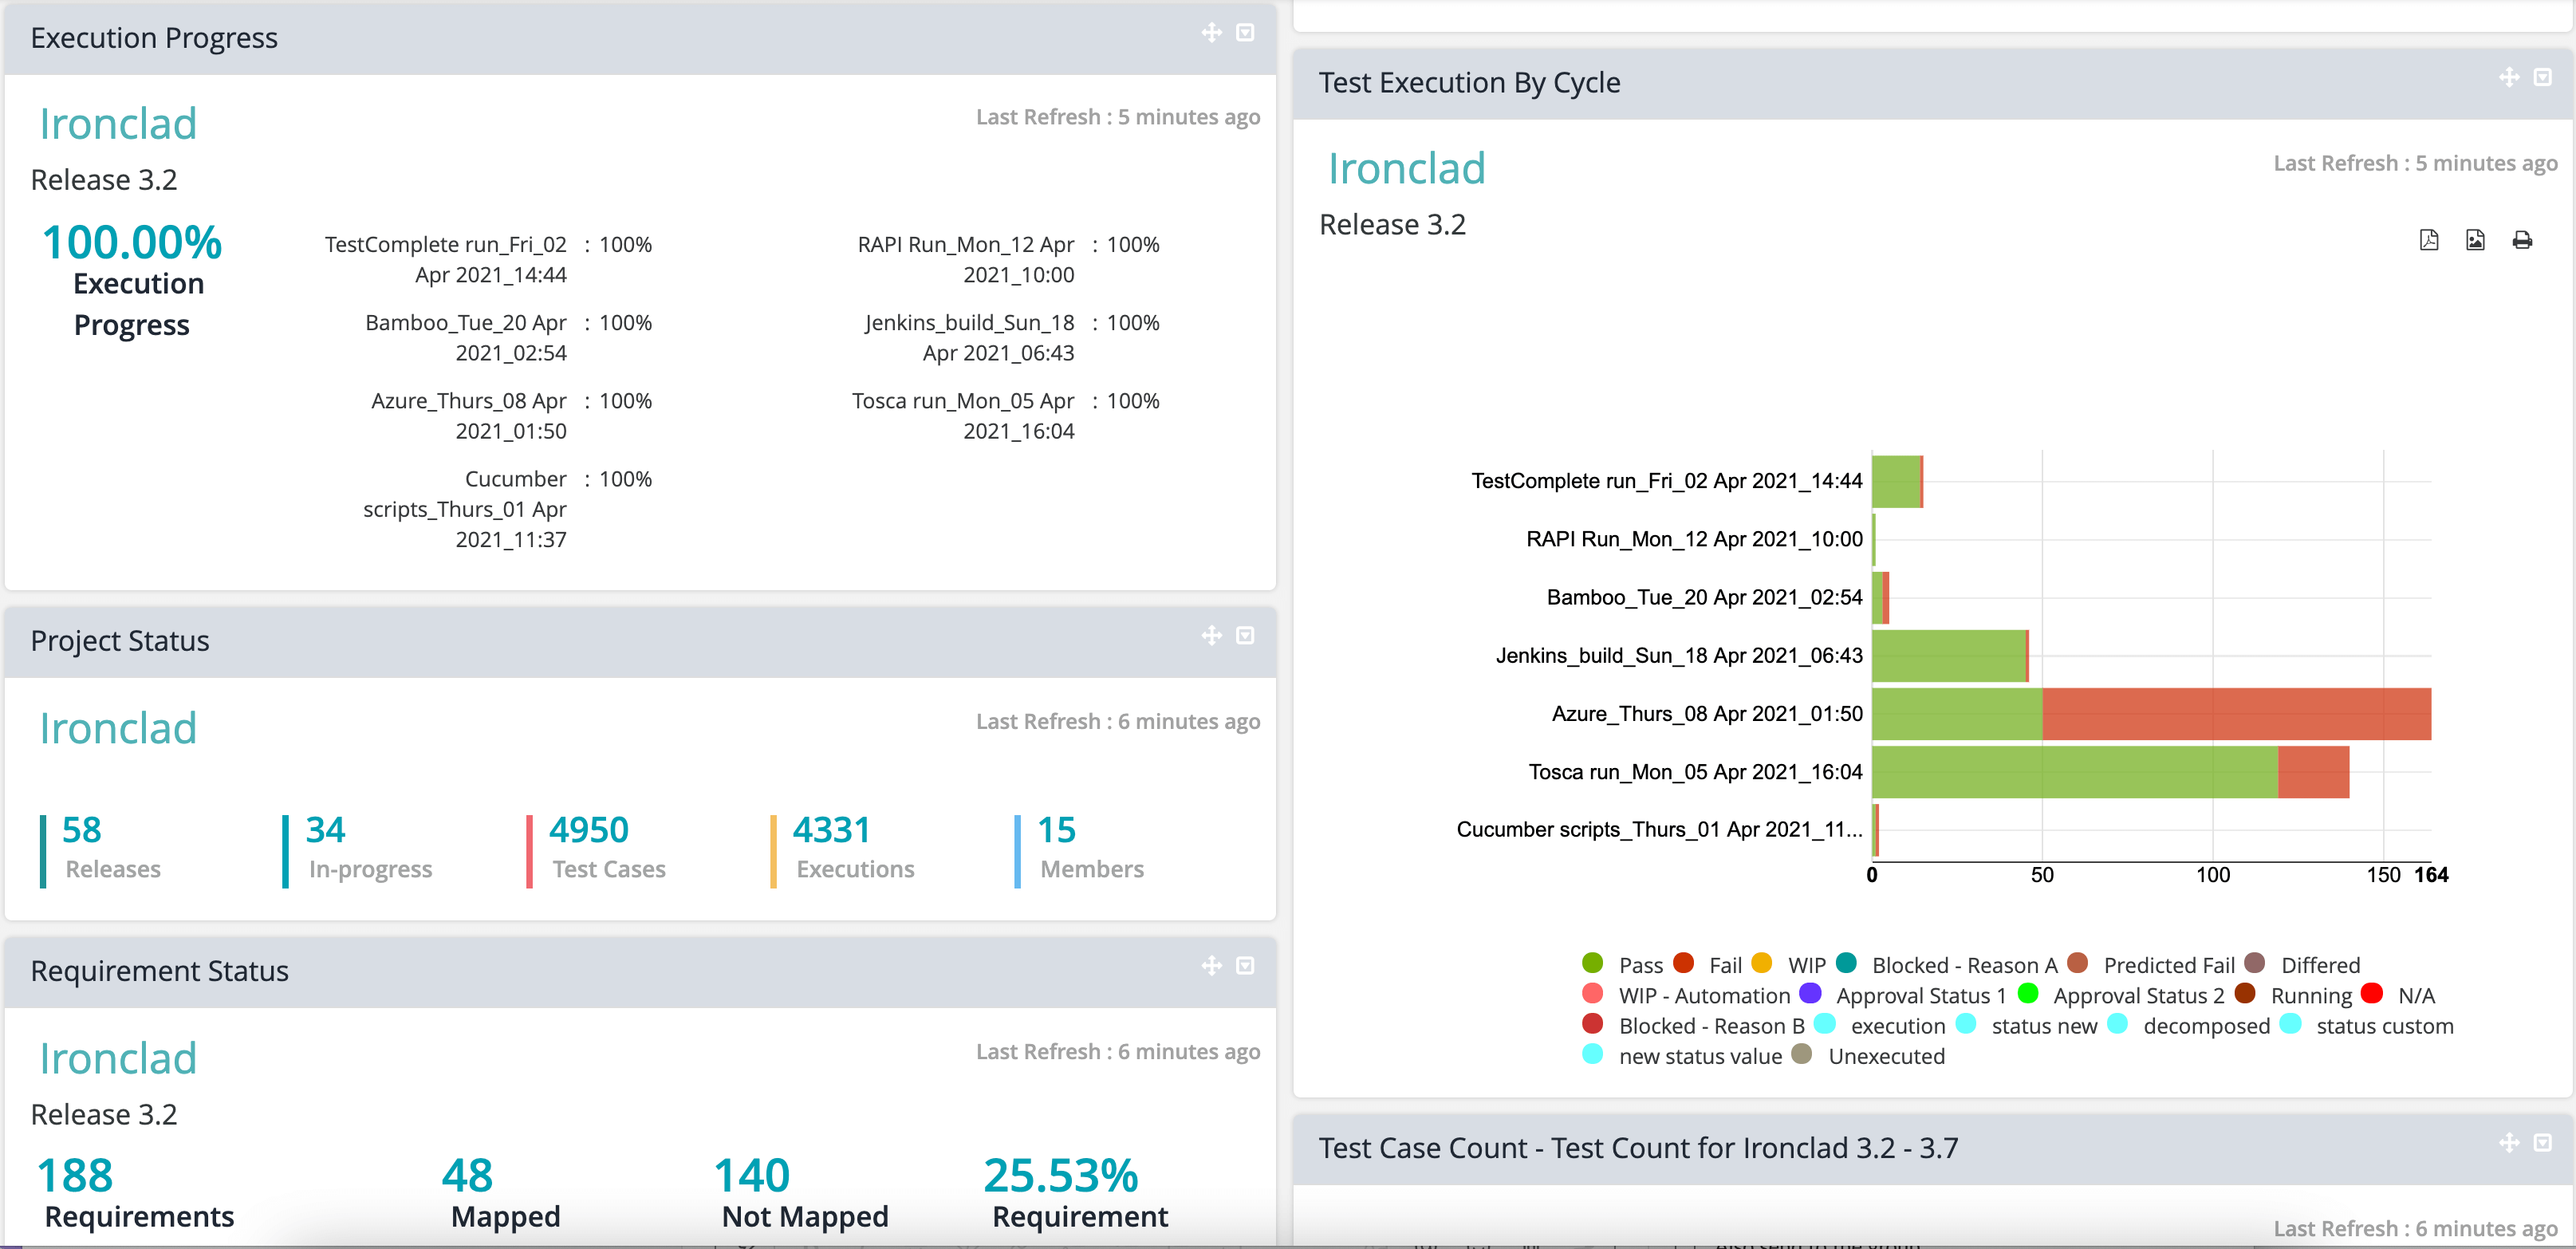Toggle Running legend item
This screenshot has width=2576, height=1249.
pos(2293,995)
